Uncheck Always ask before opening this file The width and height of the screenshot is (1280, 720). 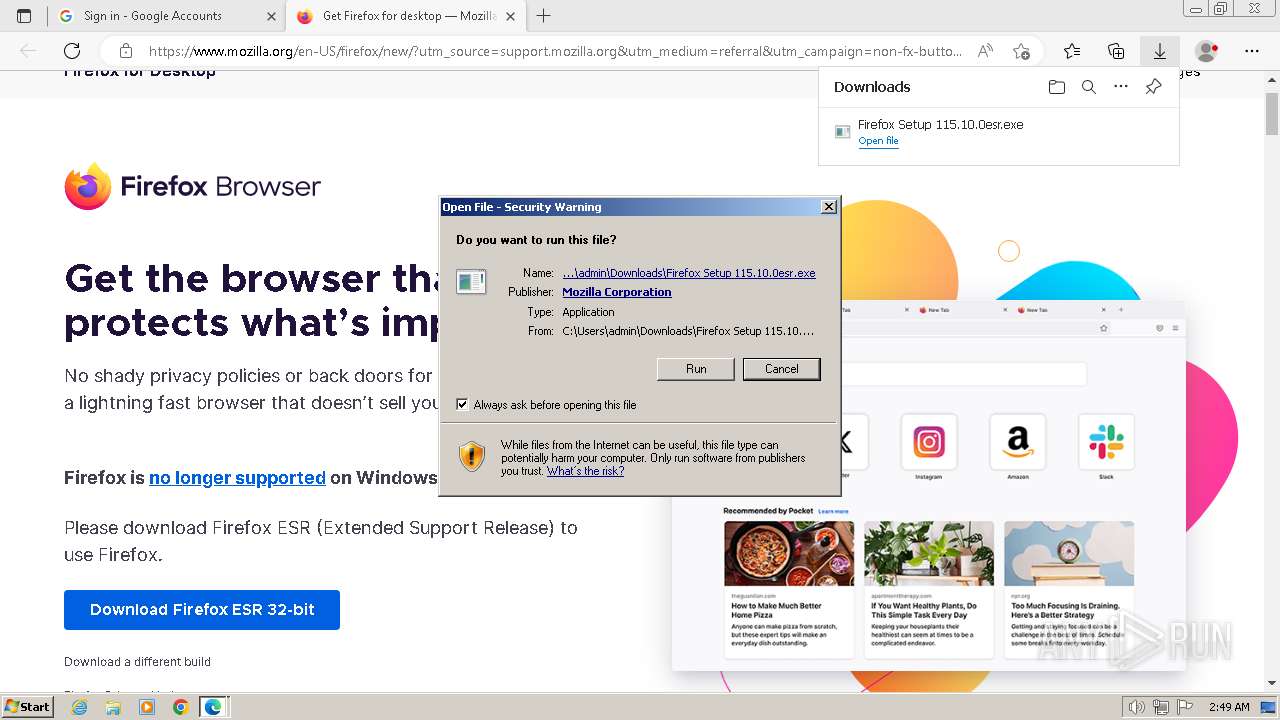click(x=462, y=405)
